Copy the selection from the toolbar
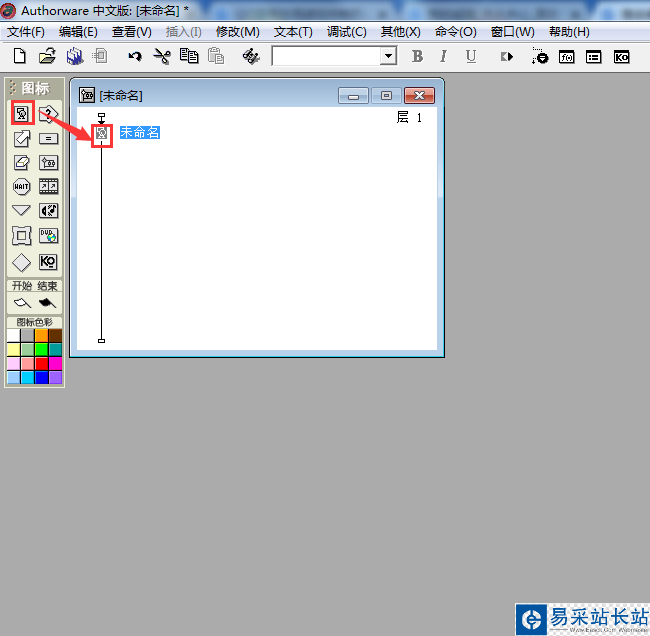 [189, 56]
